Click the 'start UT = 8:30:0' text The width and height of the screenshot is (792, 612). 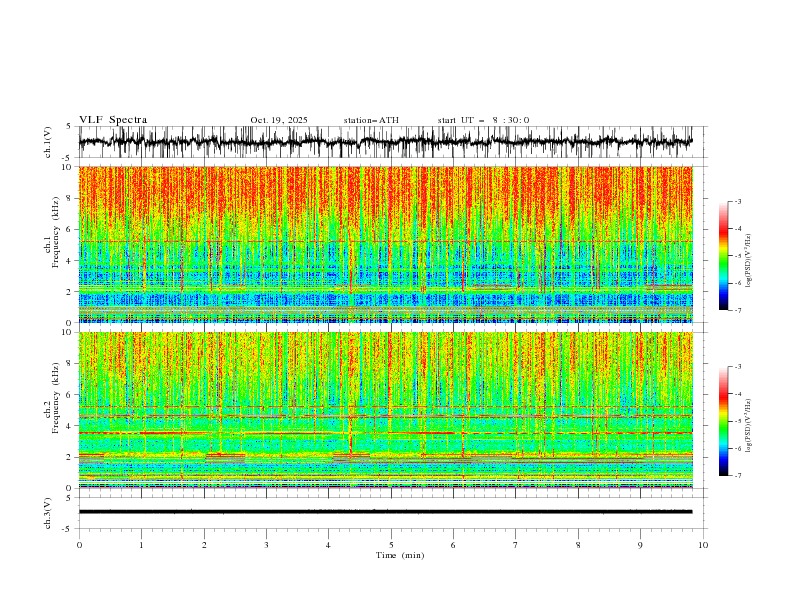tap(483, 120)
